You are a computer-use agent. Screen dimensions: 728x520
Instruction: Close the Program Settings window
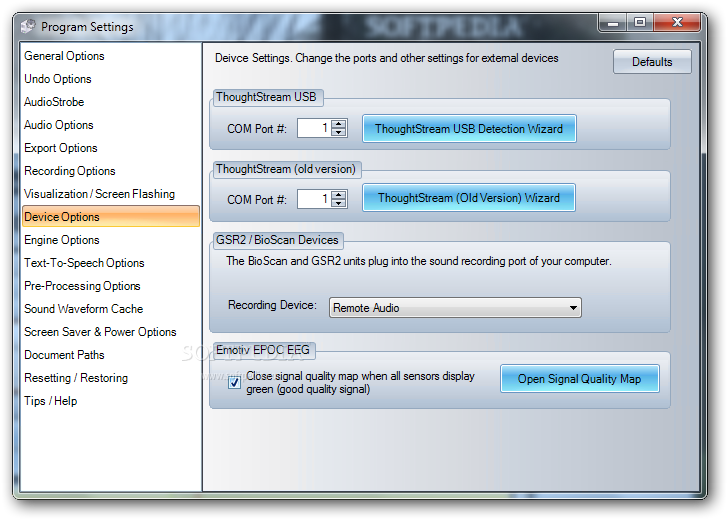[677, 22]
